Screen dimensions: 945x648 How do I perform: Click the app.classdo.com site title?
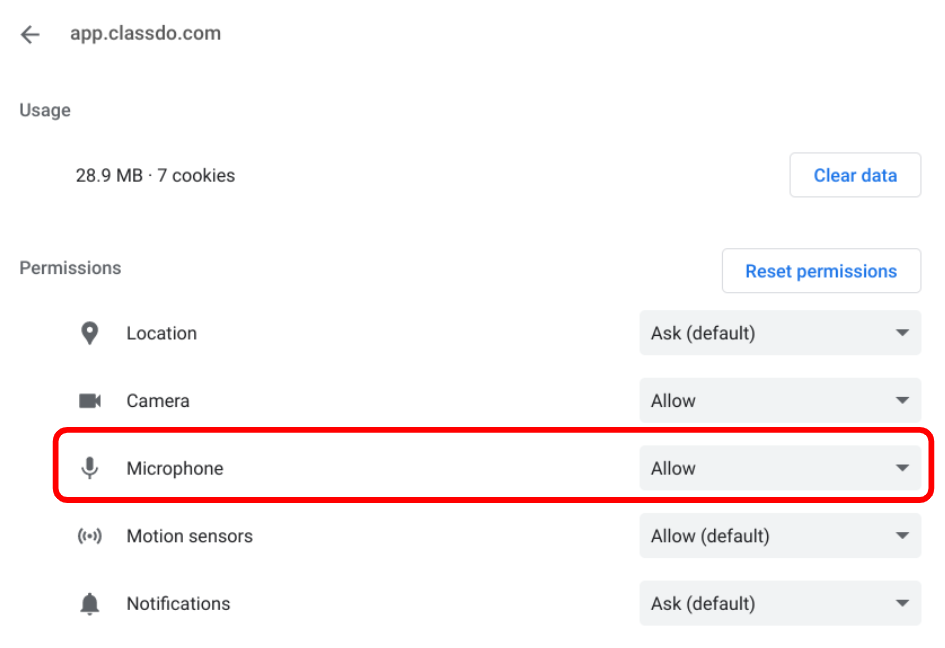145,33
